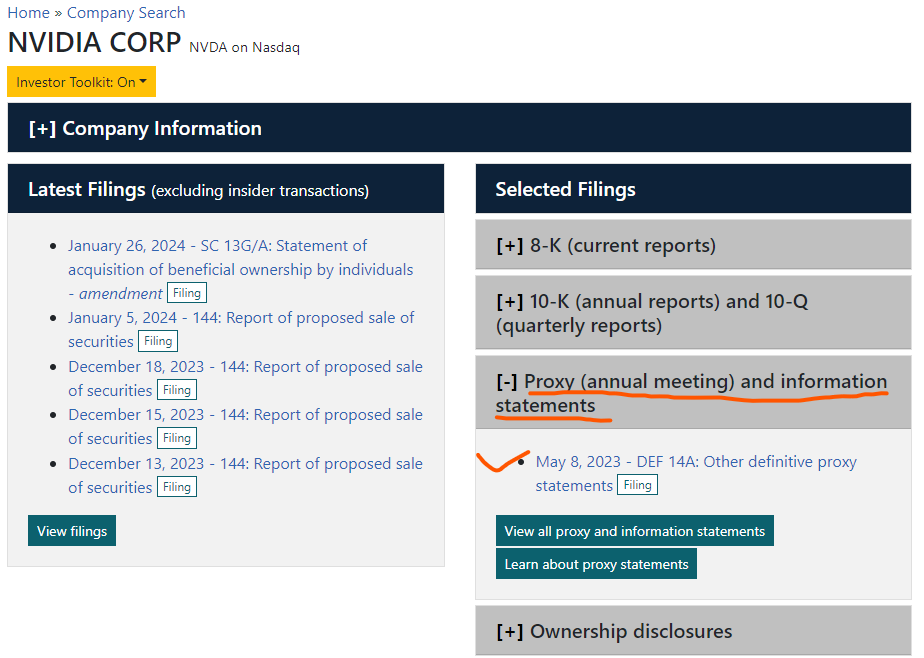924x658 pixels.
Task: Collapse the Proxy and information statements section
Action: 693,392
